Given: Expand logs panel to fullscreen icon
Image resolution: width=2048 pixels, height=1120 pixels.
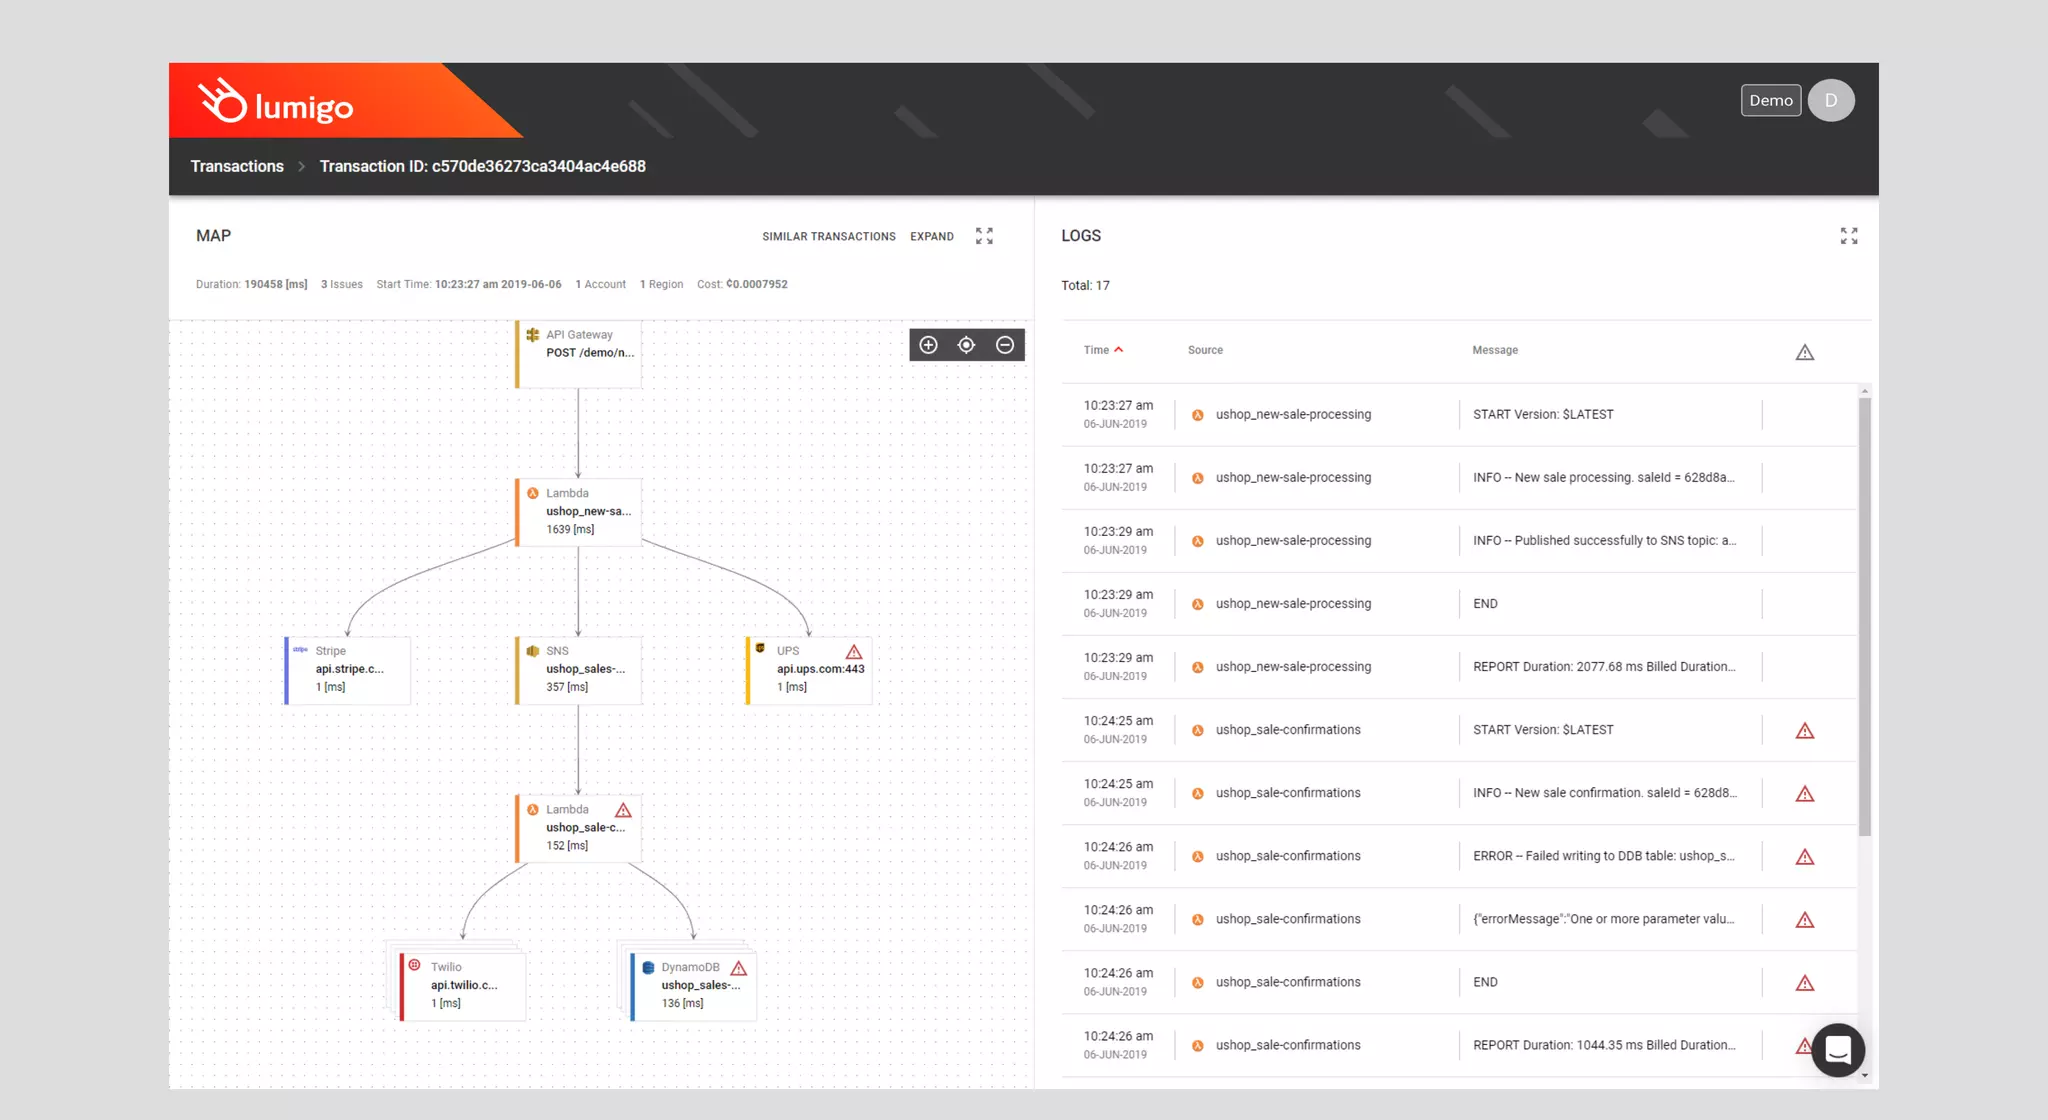Looking at the screenshot, I should [1849, 236].
